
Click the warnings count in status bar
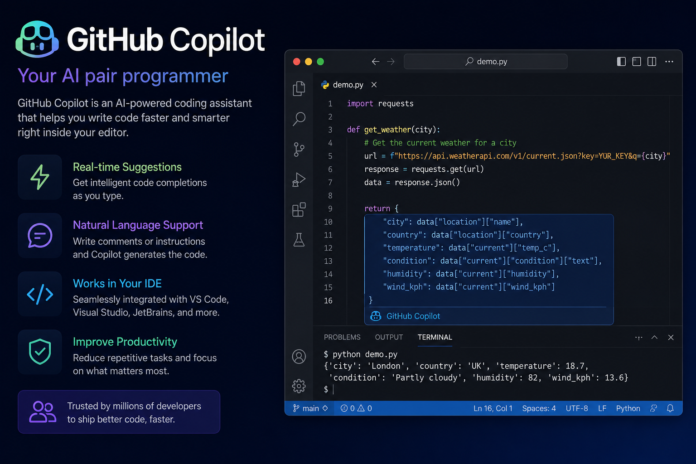pos(365,408)
